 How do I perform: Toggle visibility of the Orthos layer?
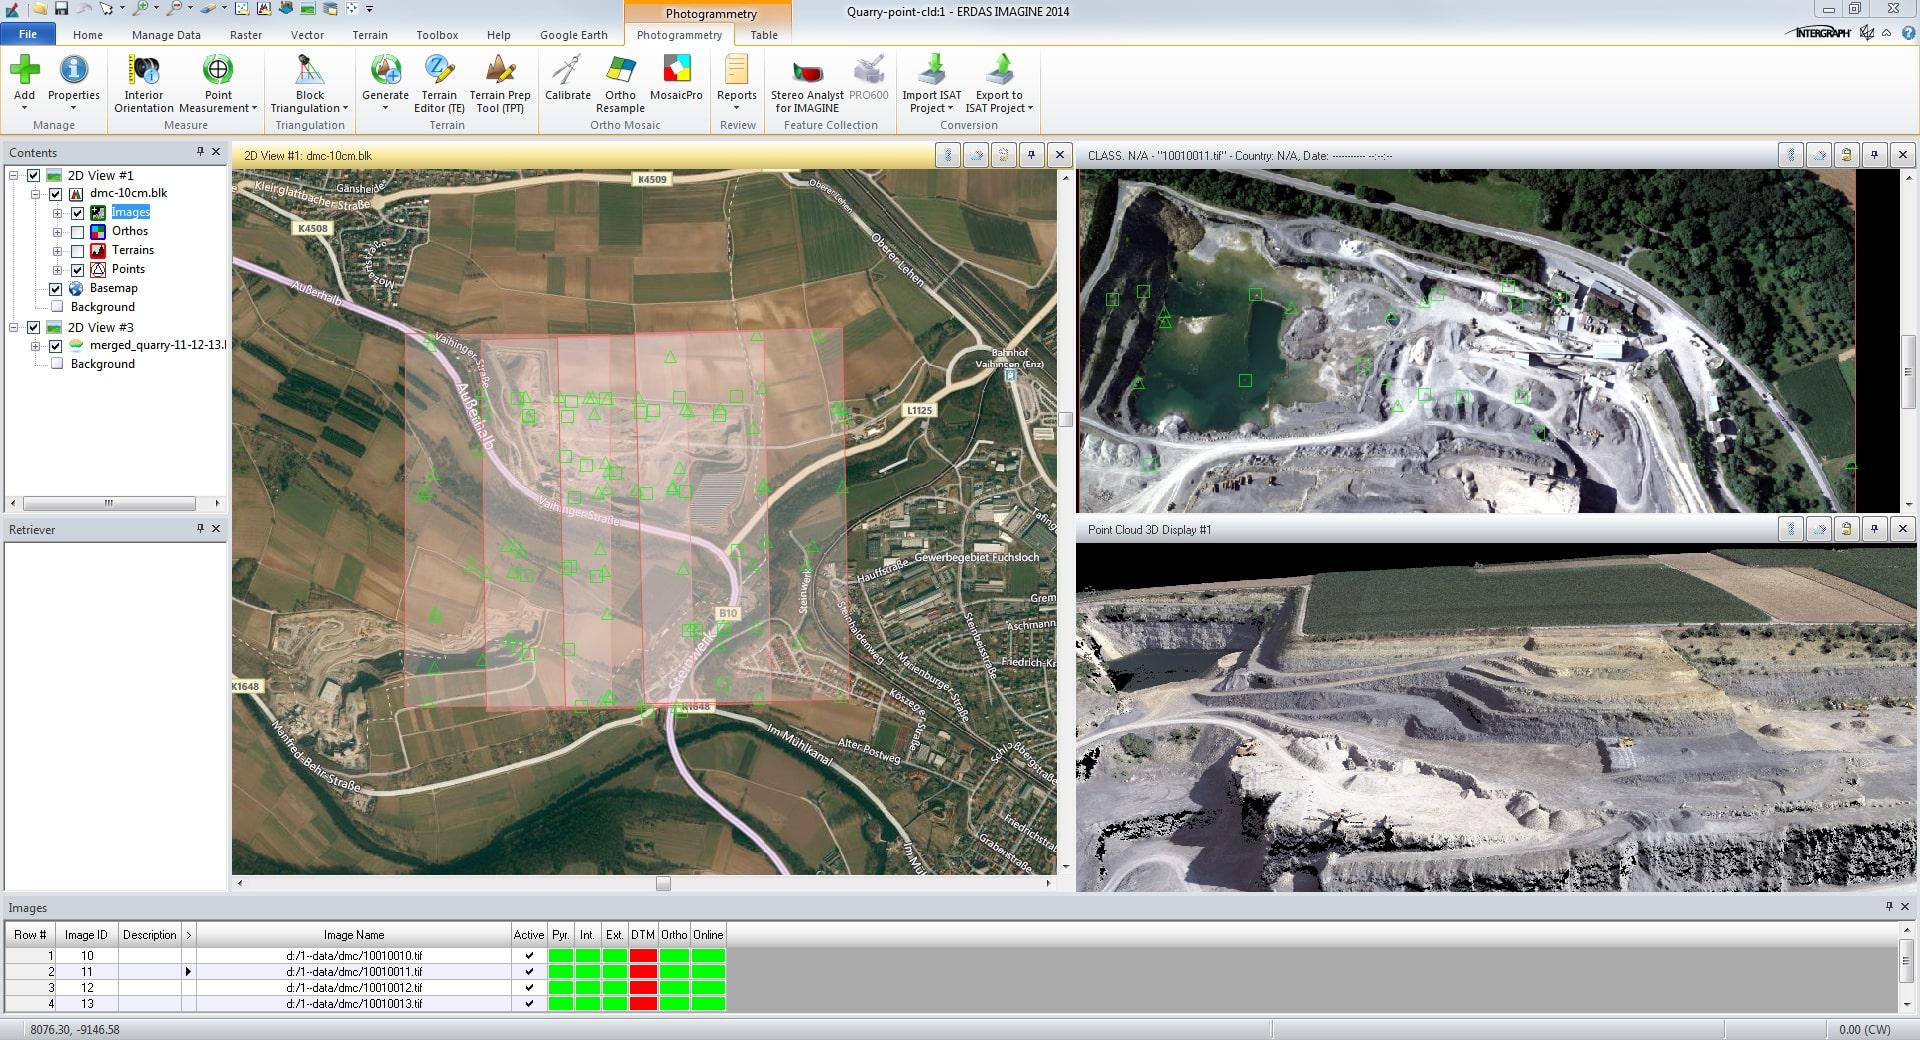click(x=77, y=231)
